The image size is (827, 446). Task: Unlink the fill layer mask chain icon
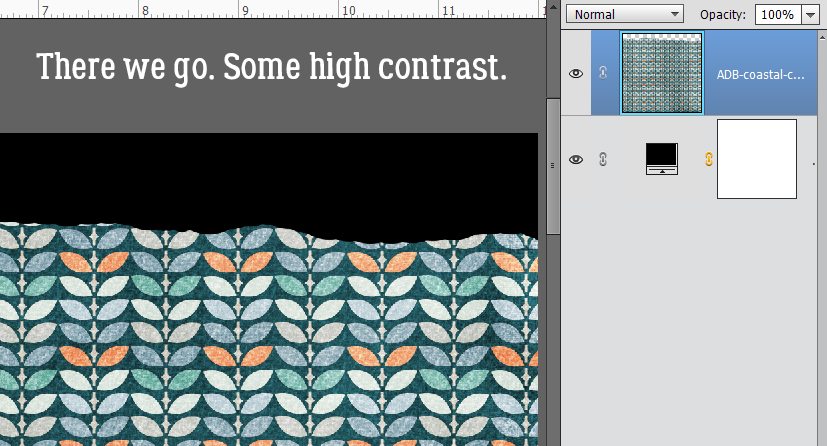(x=709, y=159)
